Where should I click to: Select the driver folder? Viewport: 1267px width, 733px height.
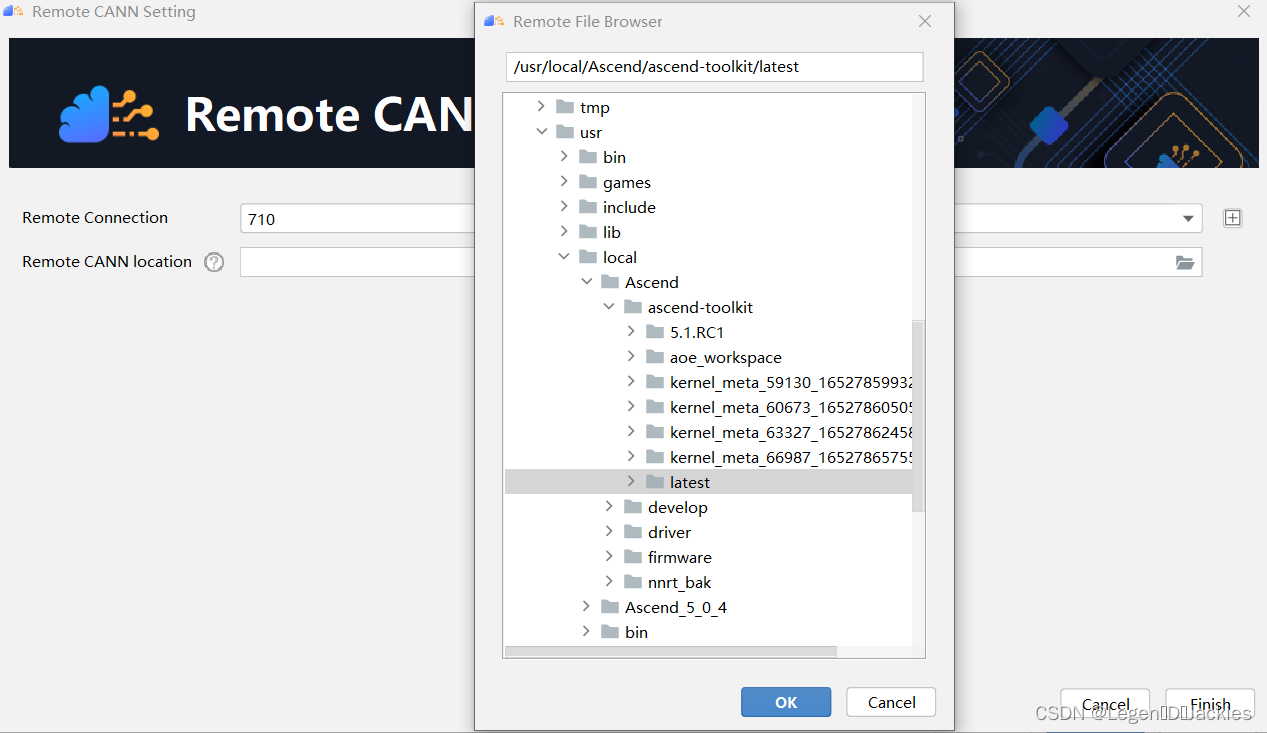[669, 532]
